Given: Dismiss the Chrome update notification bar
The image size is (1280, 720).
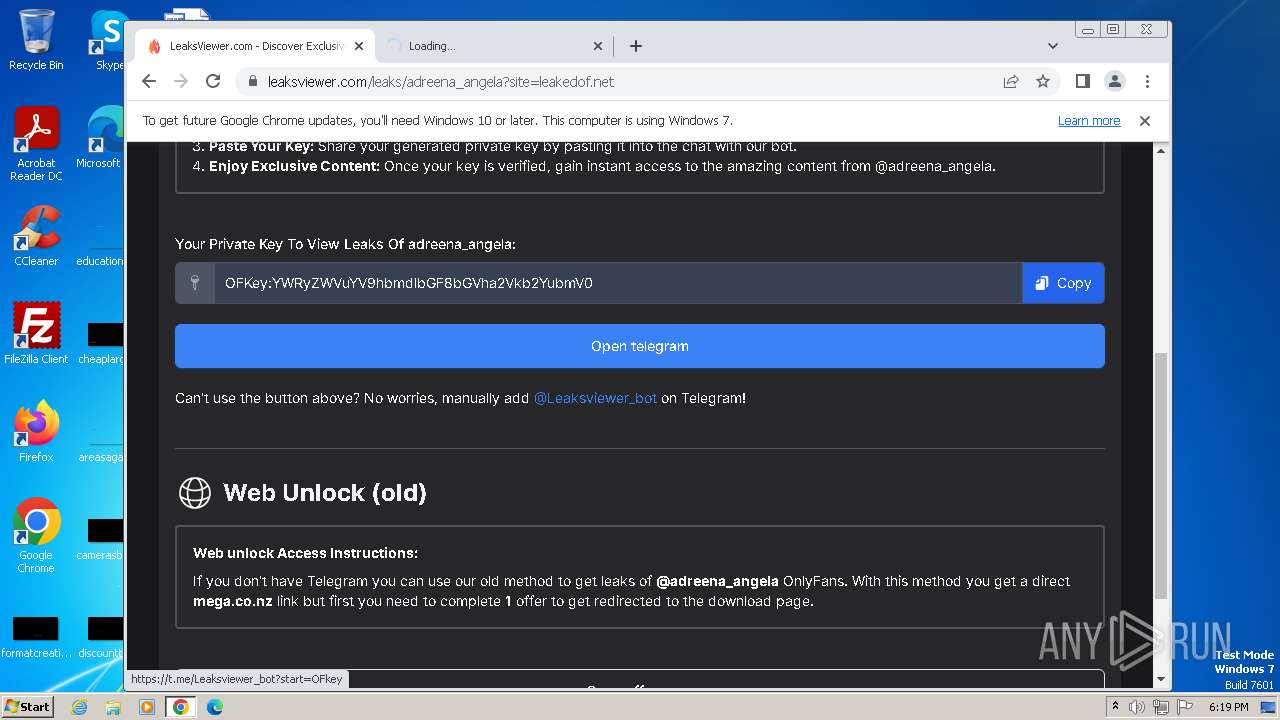Looking at the screenshot, I should point(1145,121).
